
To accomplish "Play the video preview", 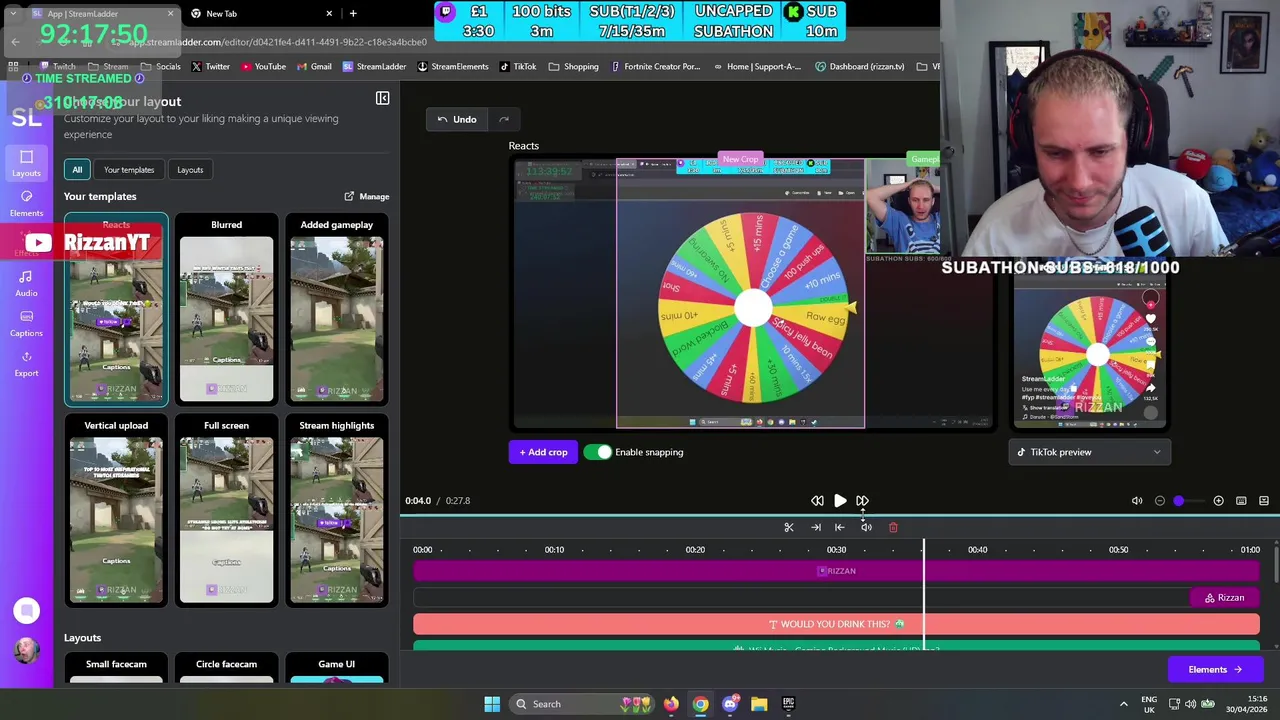I will (840, 501).
